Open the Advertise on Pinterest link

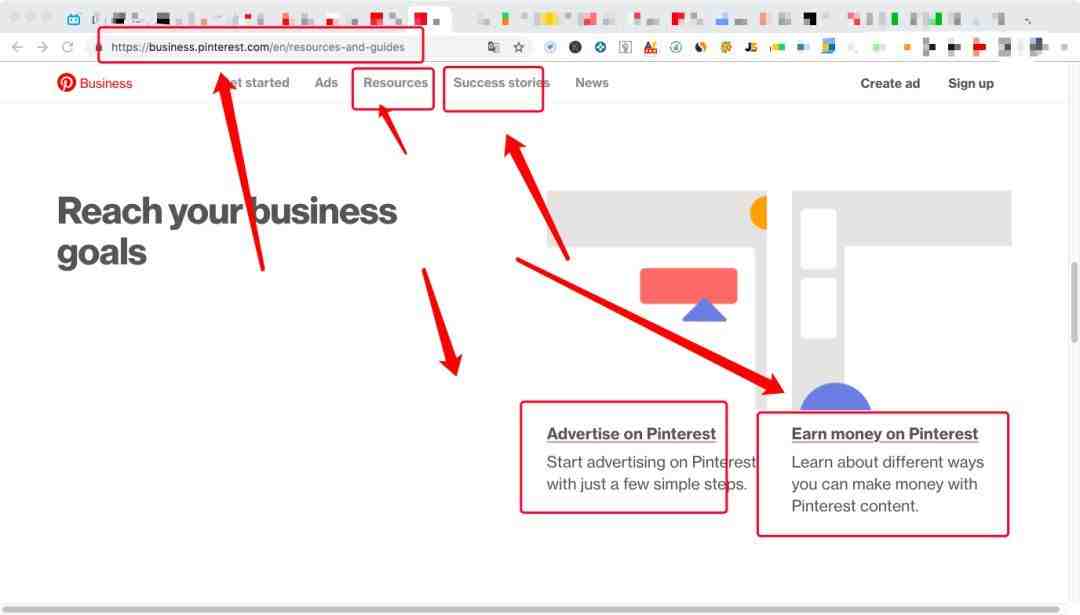pos(631,434)
